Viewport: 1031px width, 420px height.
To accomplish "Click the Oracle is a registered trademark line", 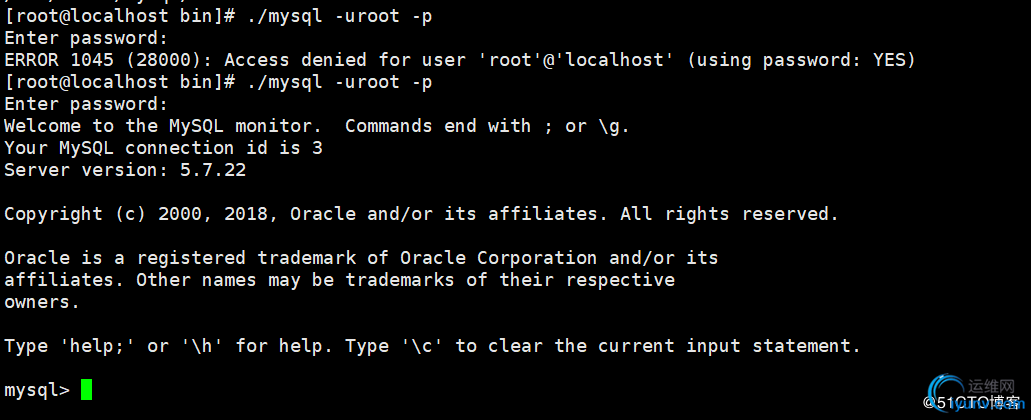I will tap(361, 258).
